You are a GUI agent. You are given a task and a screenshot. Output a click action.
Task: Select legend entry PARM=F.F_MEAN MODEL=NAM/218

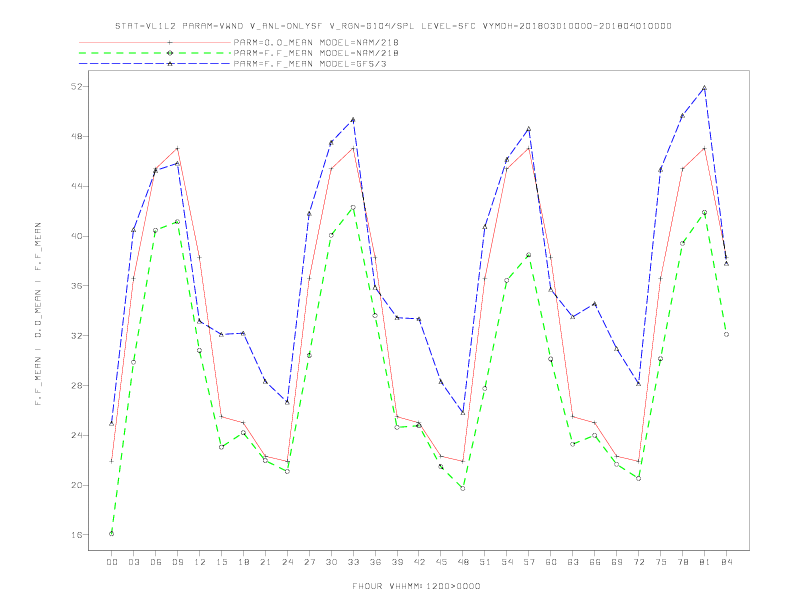point(316,53)
